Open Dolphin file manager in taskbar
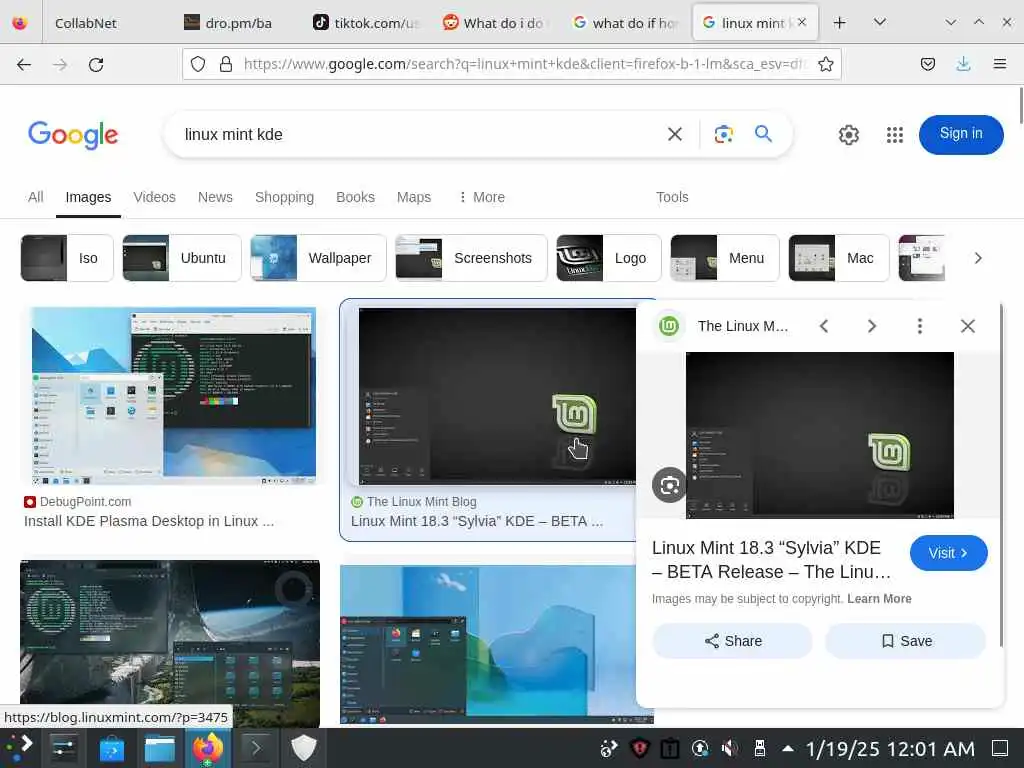This screenshot has width=1024, height=768. tap(159, 748)
